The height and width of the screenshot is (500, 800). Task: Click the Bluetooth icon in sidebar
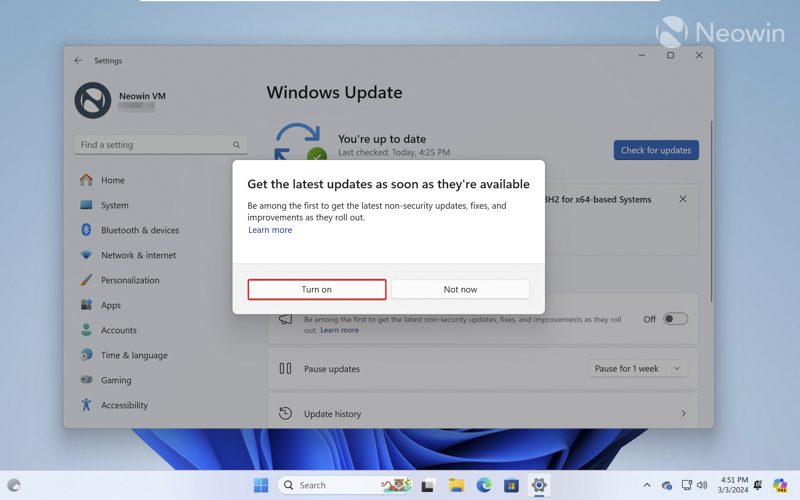86,230
